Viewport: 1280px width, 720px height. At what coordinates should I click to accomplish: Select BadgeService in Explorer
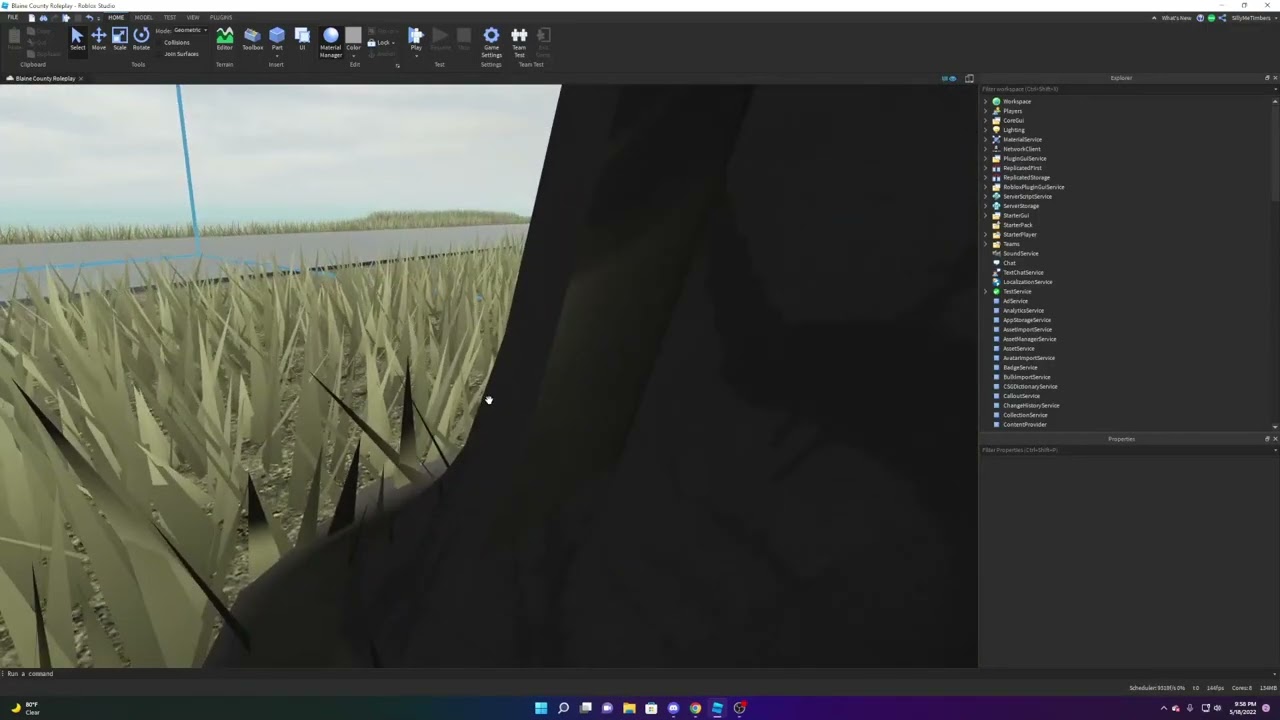[1020, 368]
